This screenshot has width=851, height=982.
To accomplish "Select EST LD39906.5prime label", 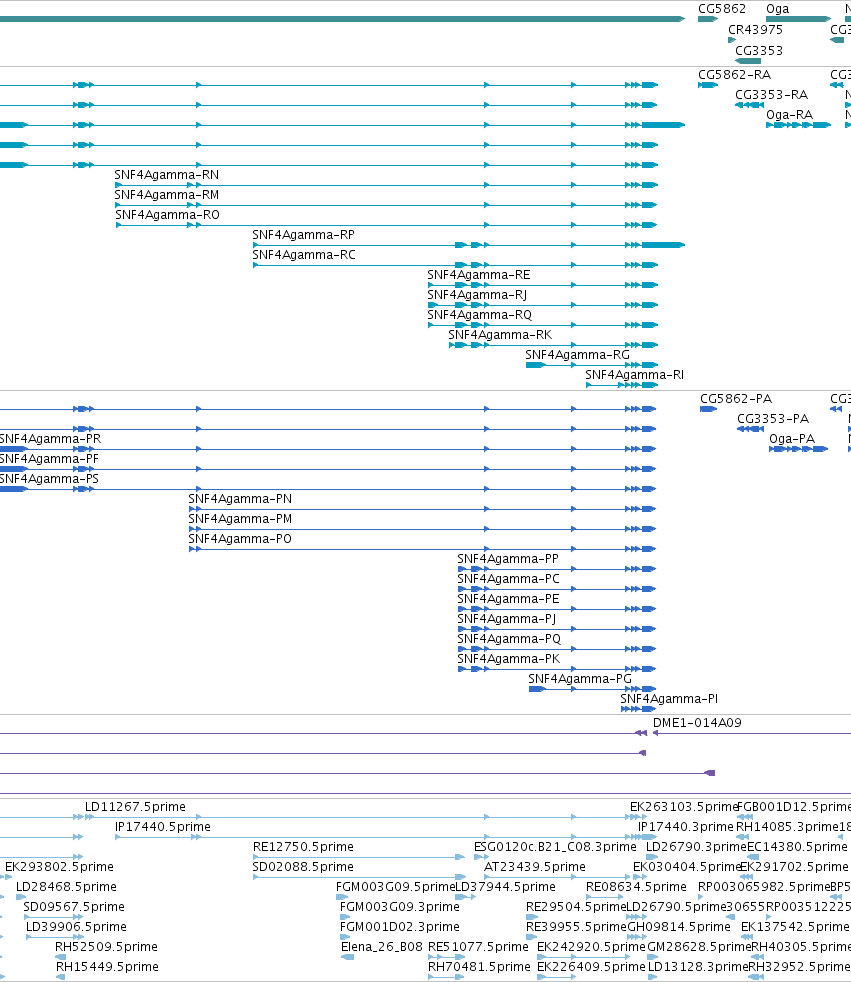I will click(76, 928).
